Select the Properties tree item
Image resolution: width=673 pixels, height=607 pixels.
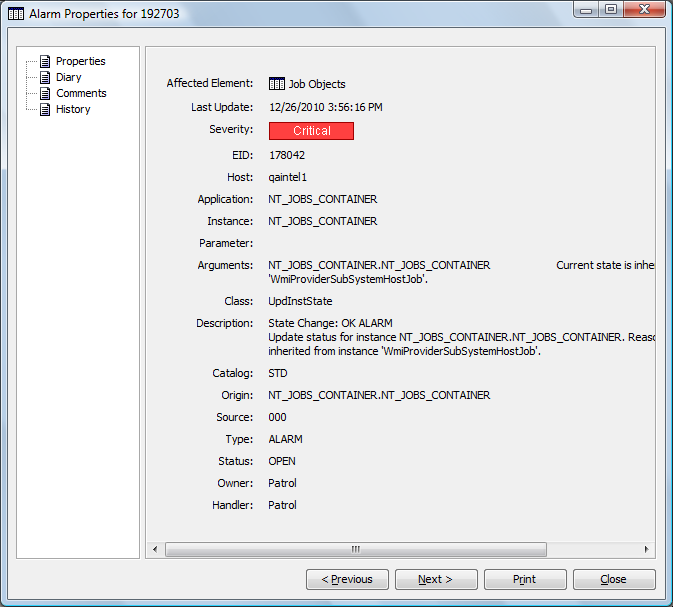[x=81, y=61]
